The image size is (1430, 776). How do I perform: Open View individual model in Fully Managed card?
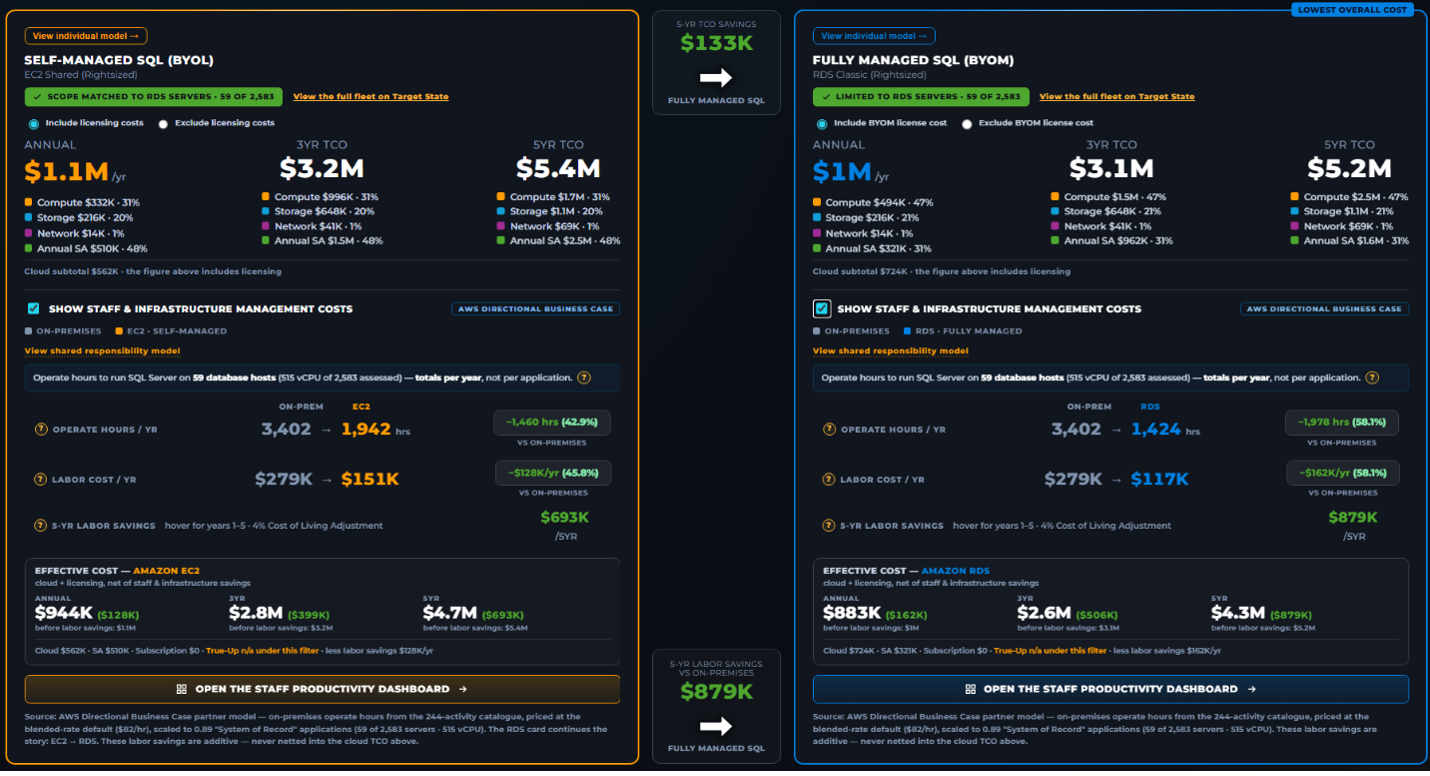click(x=874, y=36)
